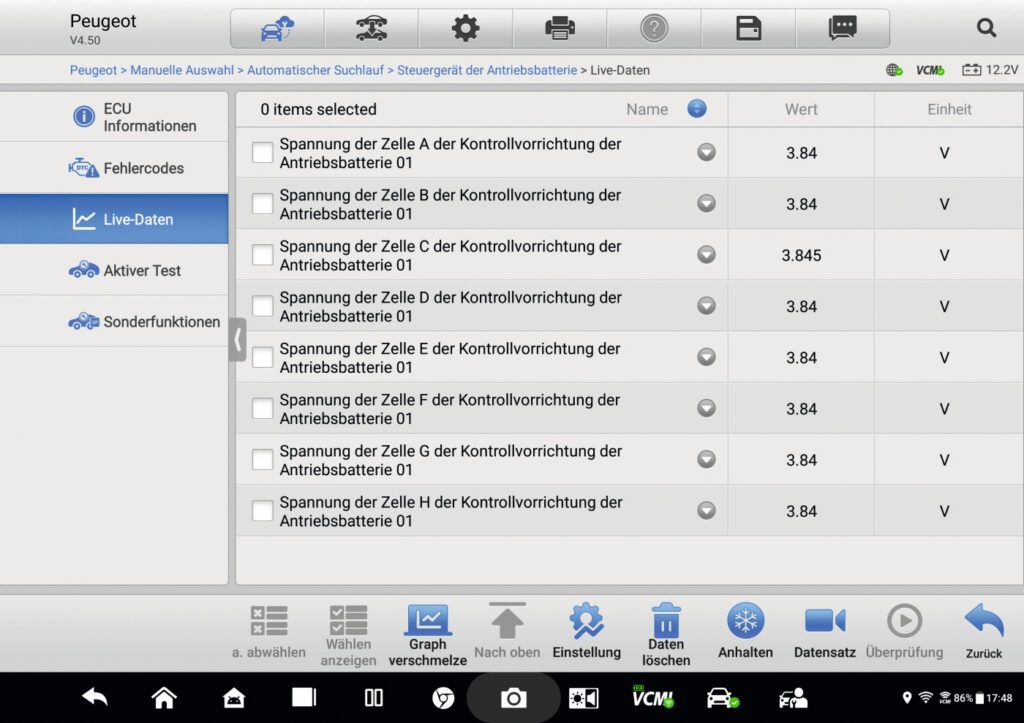Click the printer icon in top toolbar

point(559,28)
